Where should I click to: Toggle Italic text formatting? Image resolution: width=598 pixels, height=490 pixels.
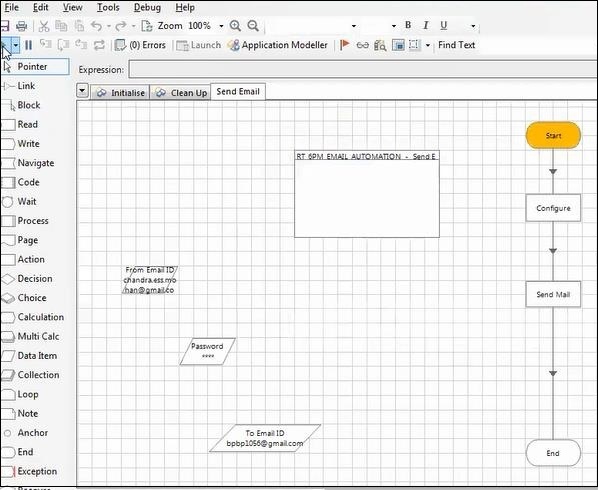click(x=426, y=25)
